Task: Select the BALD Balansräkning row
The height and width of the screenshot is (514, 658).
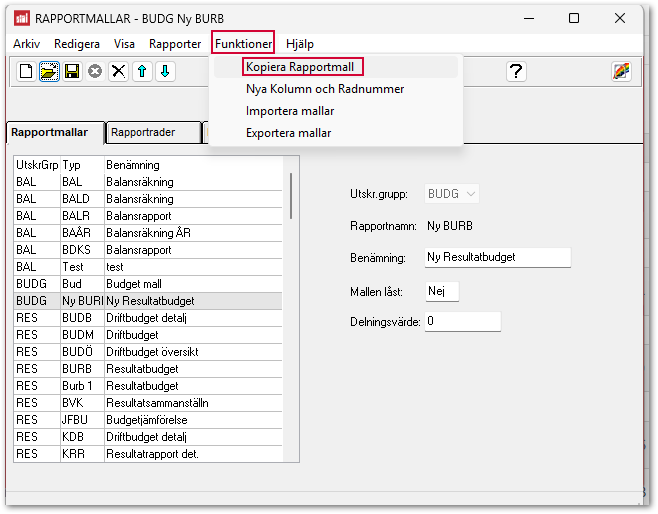Action: click(148, 199)
